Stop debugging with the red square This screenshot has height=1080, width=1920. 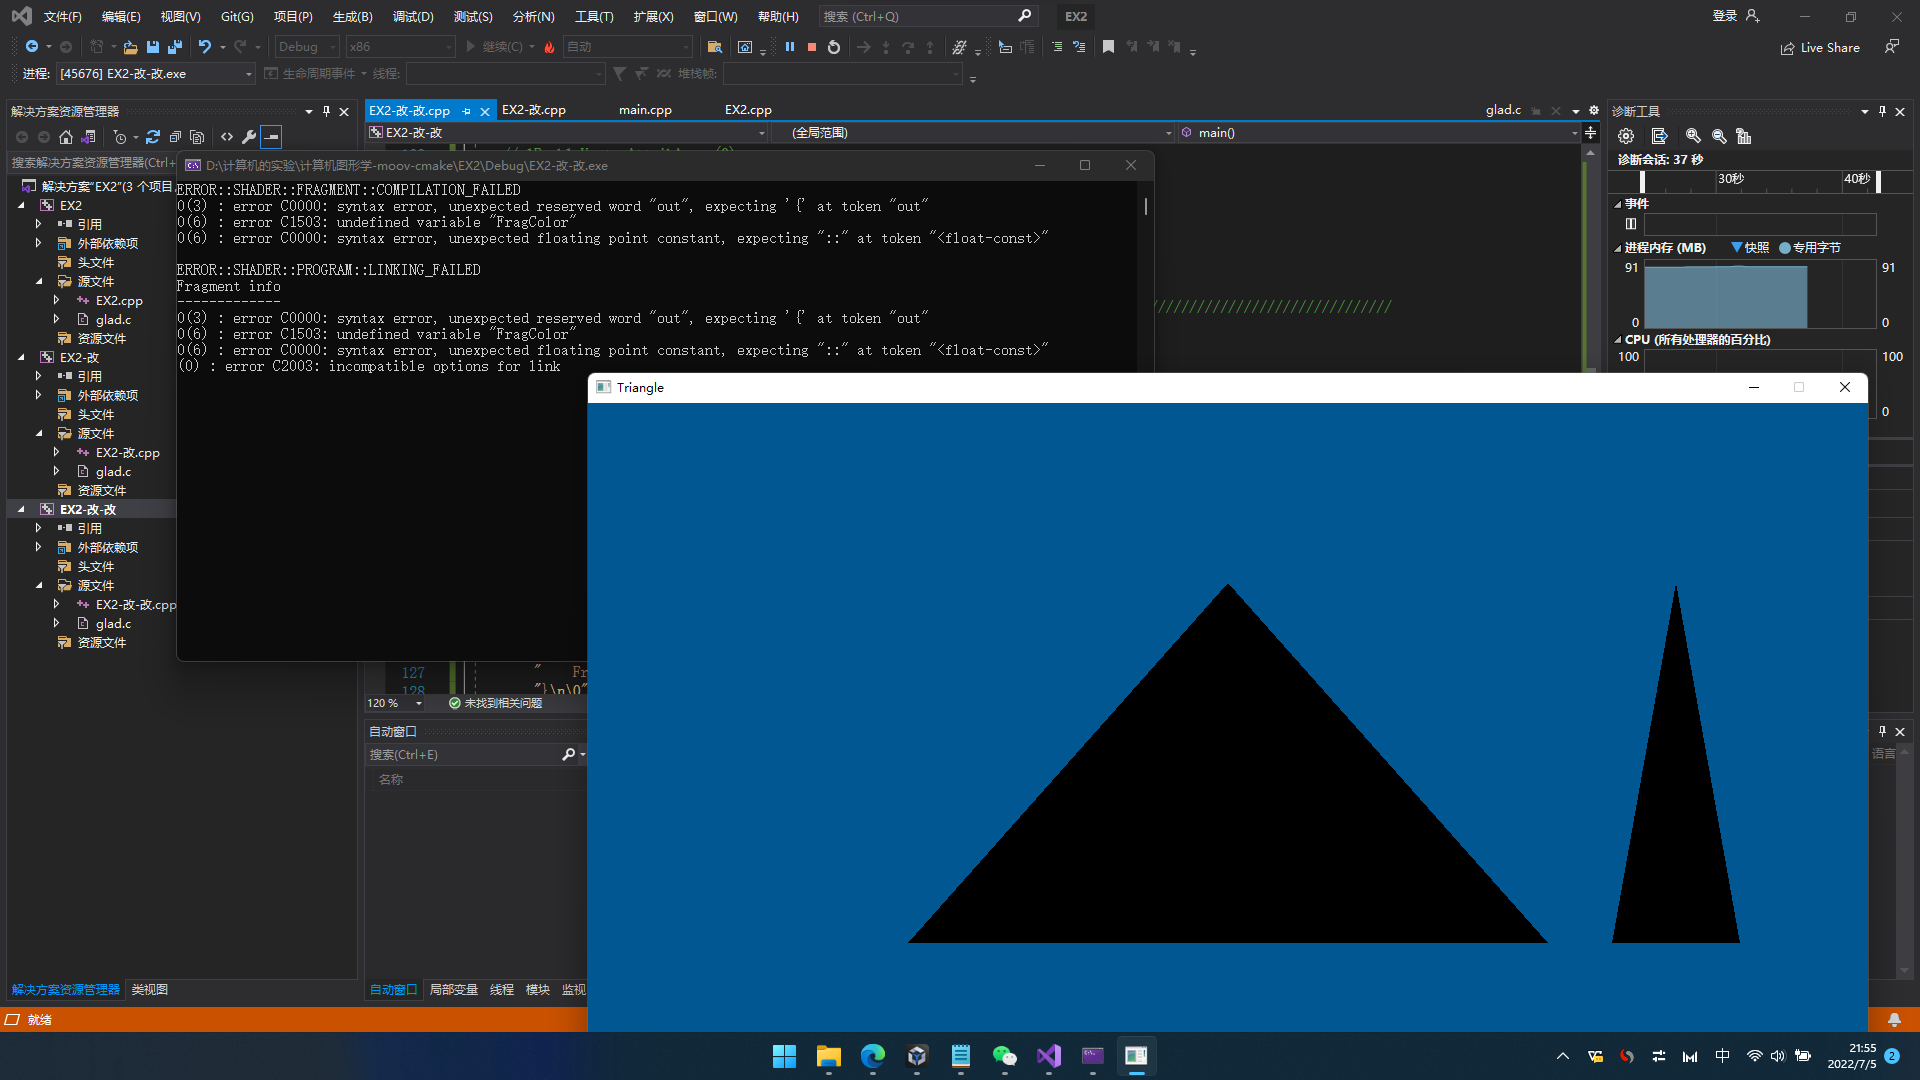[x=812, y=47]
